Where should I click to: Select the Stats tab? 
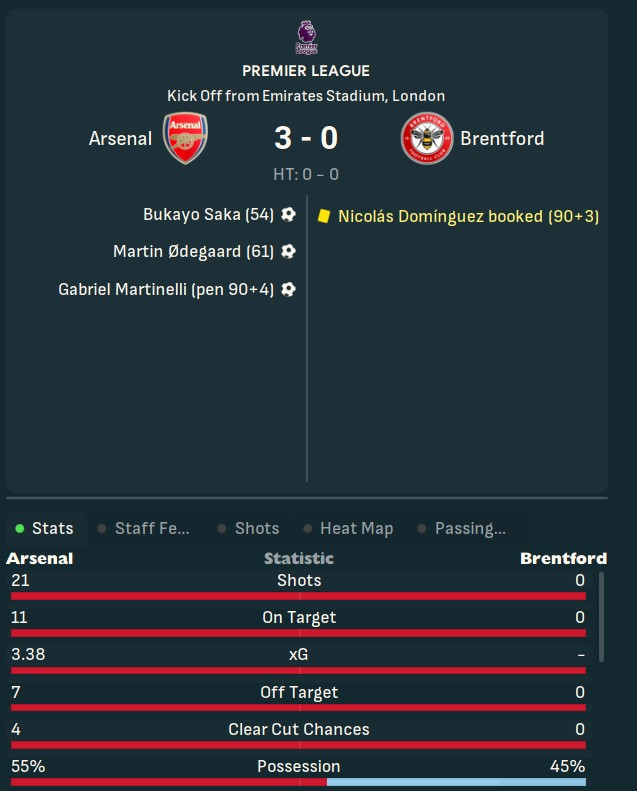(46, 528)
